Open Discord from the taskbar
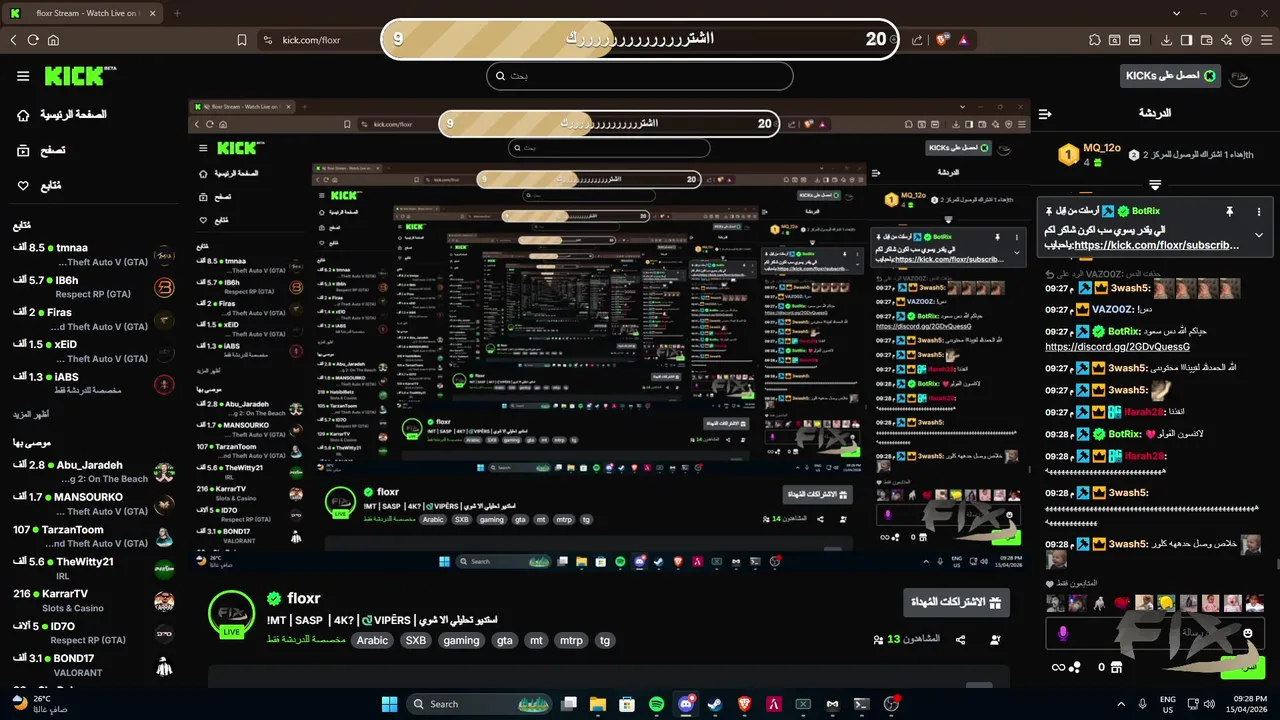 [686, 704]
